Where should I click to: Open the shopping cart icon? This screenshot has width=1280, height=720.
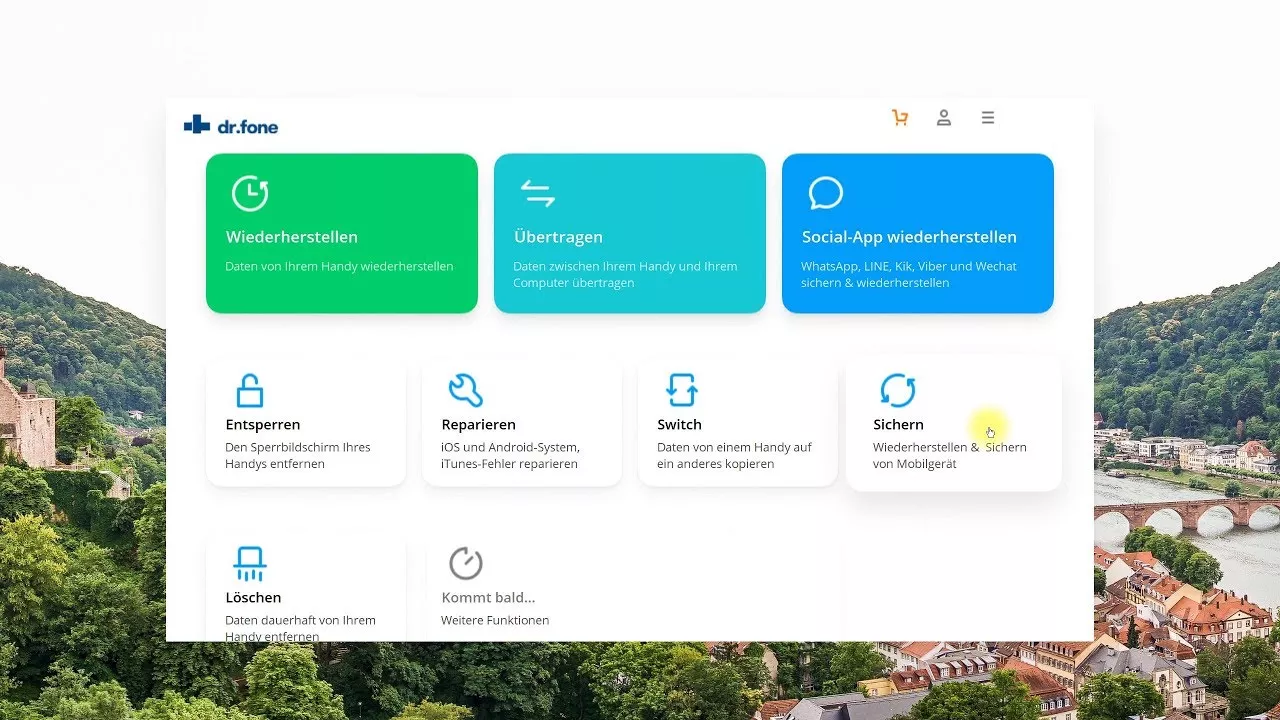click(900, 118)
